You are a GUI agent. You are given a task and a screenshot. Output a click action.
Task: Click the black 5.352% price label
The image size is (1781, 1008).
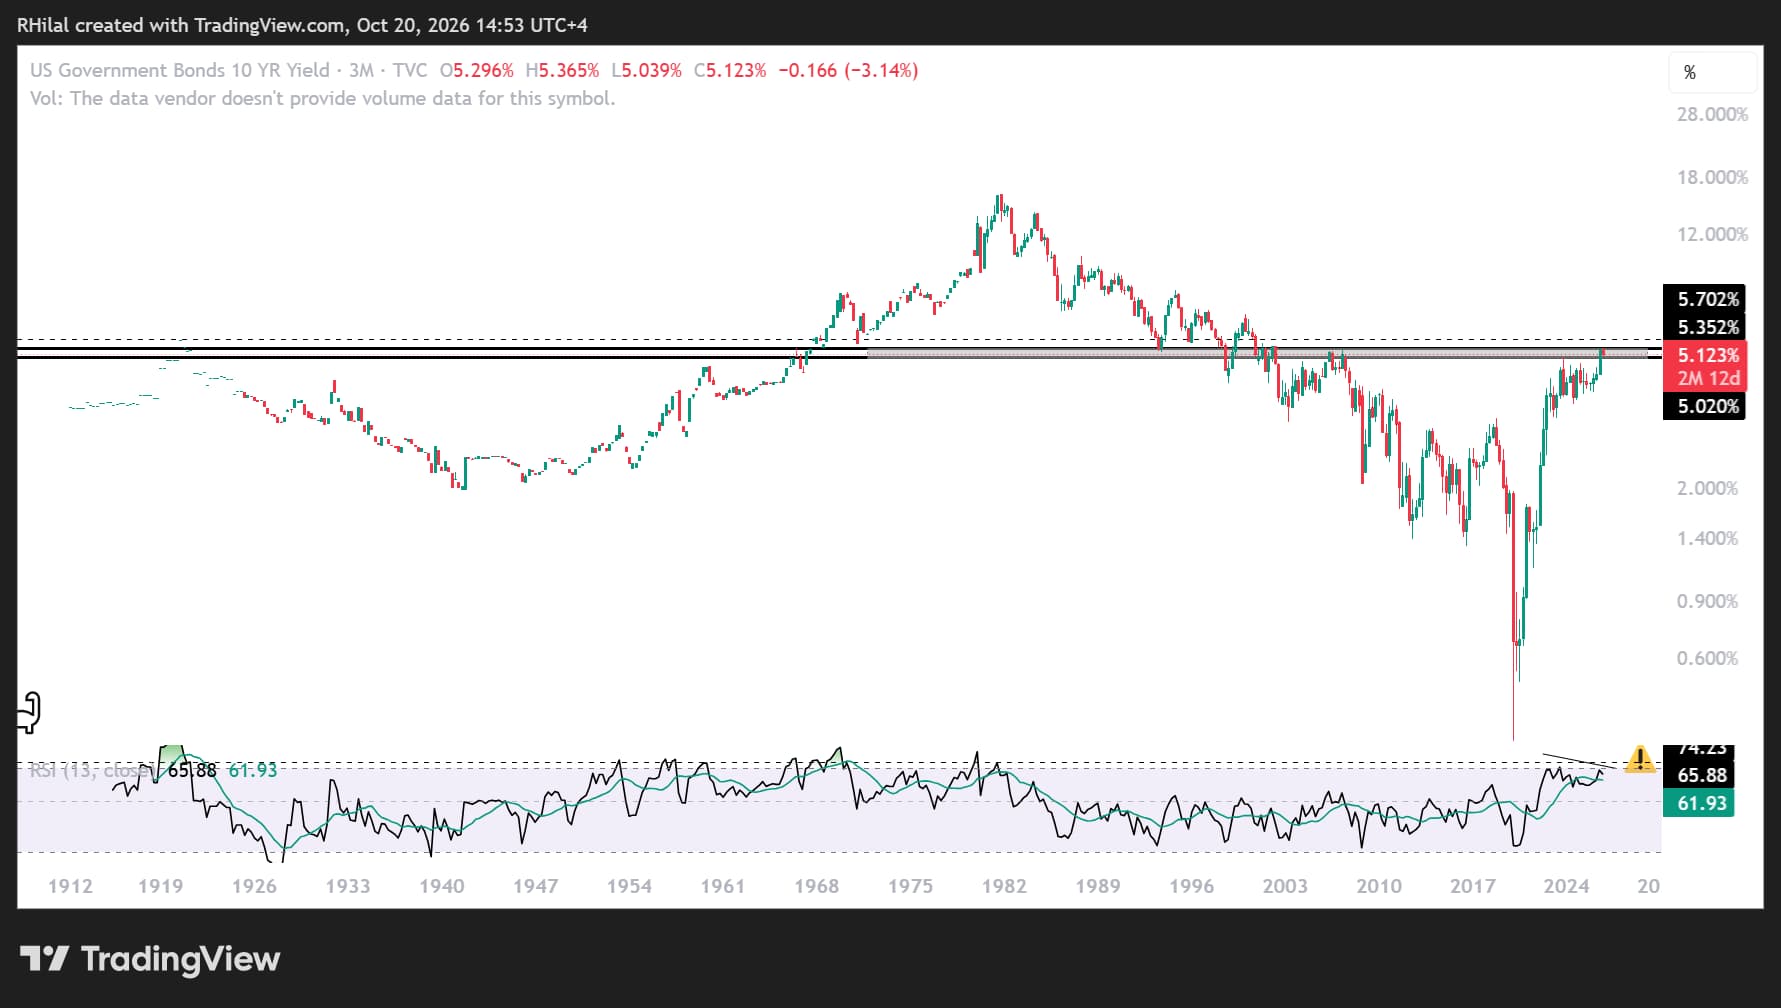(1704, 327)
